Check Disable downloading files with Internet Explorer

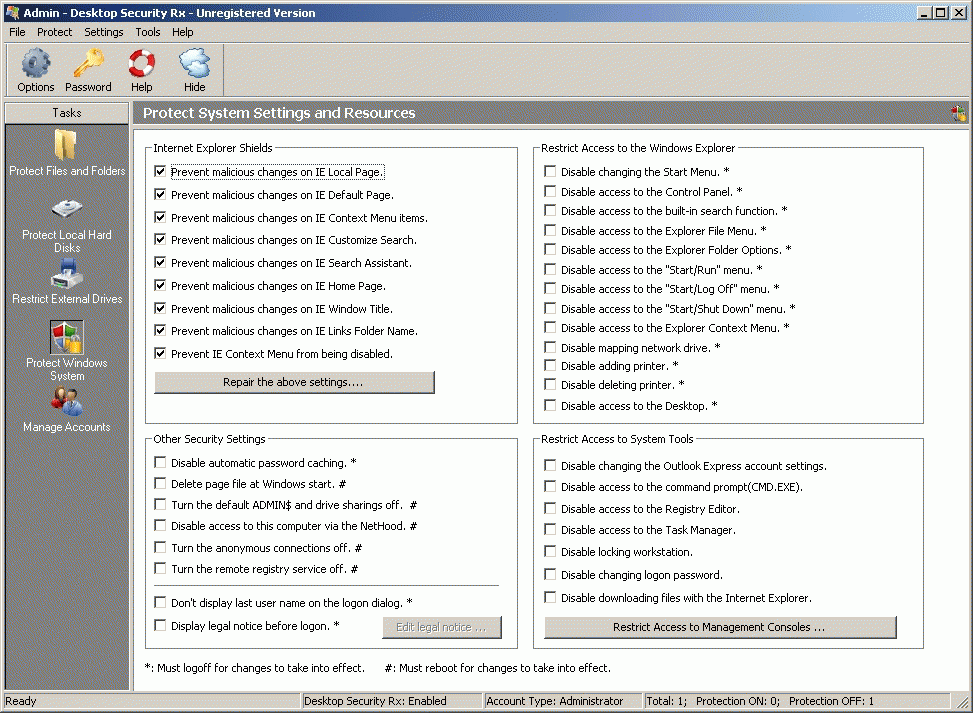pyautogui.click(x=550, y=598)
